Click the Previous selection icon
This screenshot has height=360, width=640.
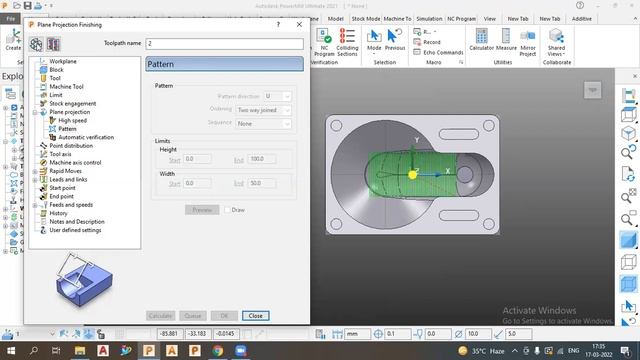click(x=395, y=40)
